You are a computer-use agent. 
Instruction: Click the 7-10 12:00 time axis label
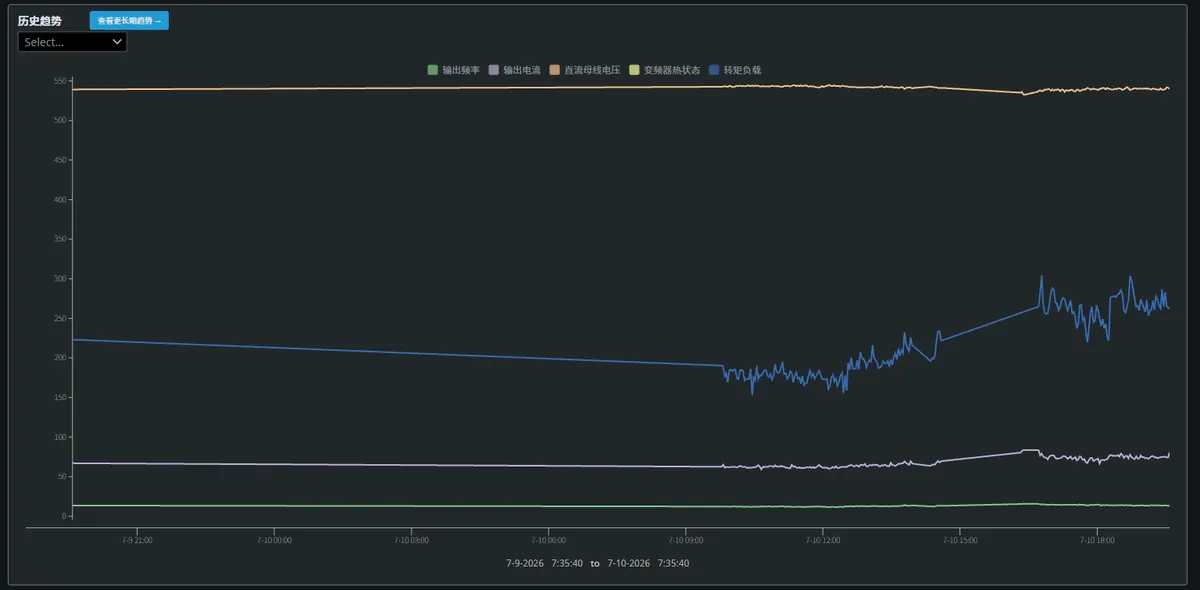tap(823, 539)
